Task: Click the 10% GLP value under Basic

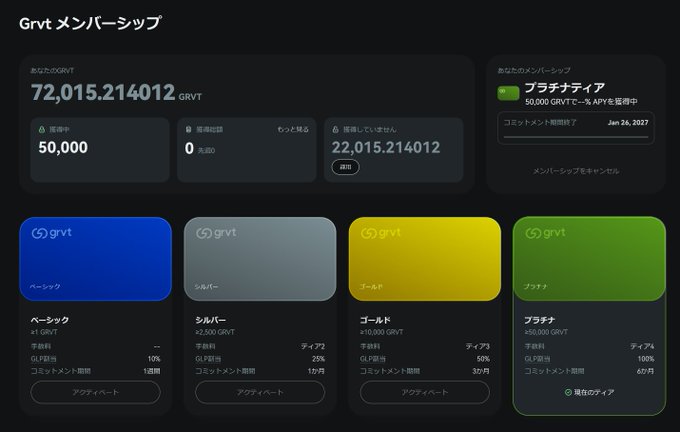Action: pyautogui.click(x=154, y=359)
